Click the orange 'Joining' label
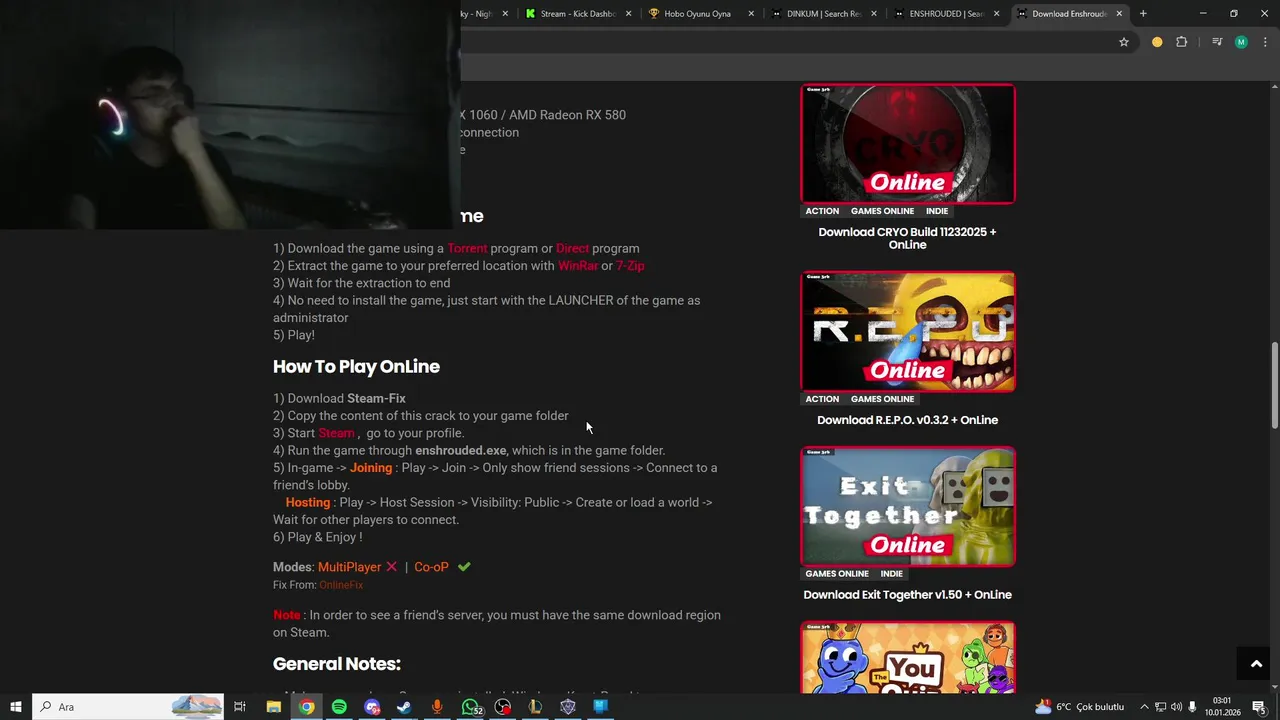 click(x=371, y=468)
